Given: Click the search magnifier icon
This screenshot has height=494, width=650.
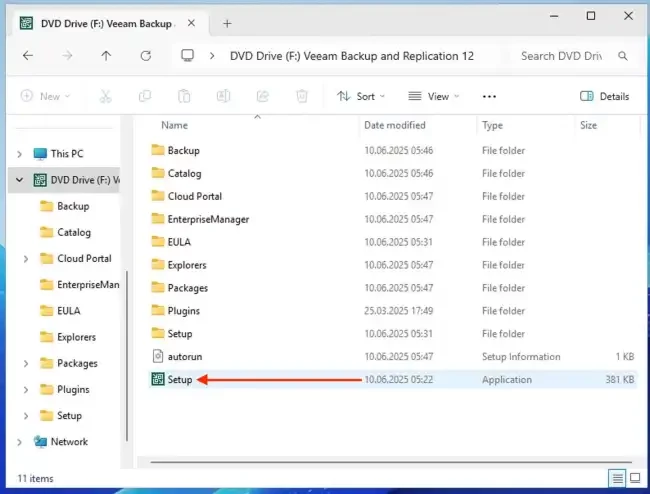Looking at the screenshot, I should point(623,56).
